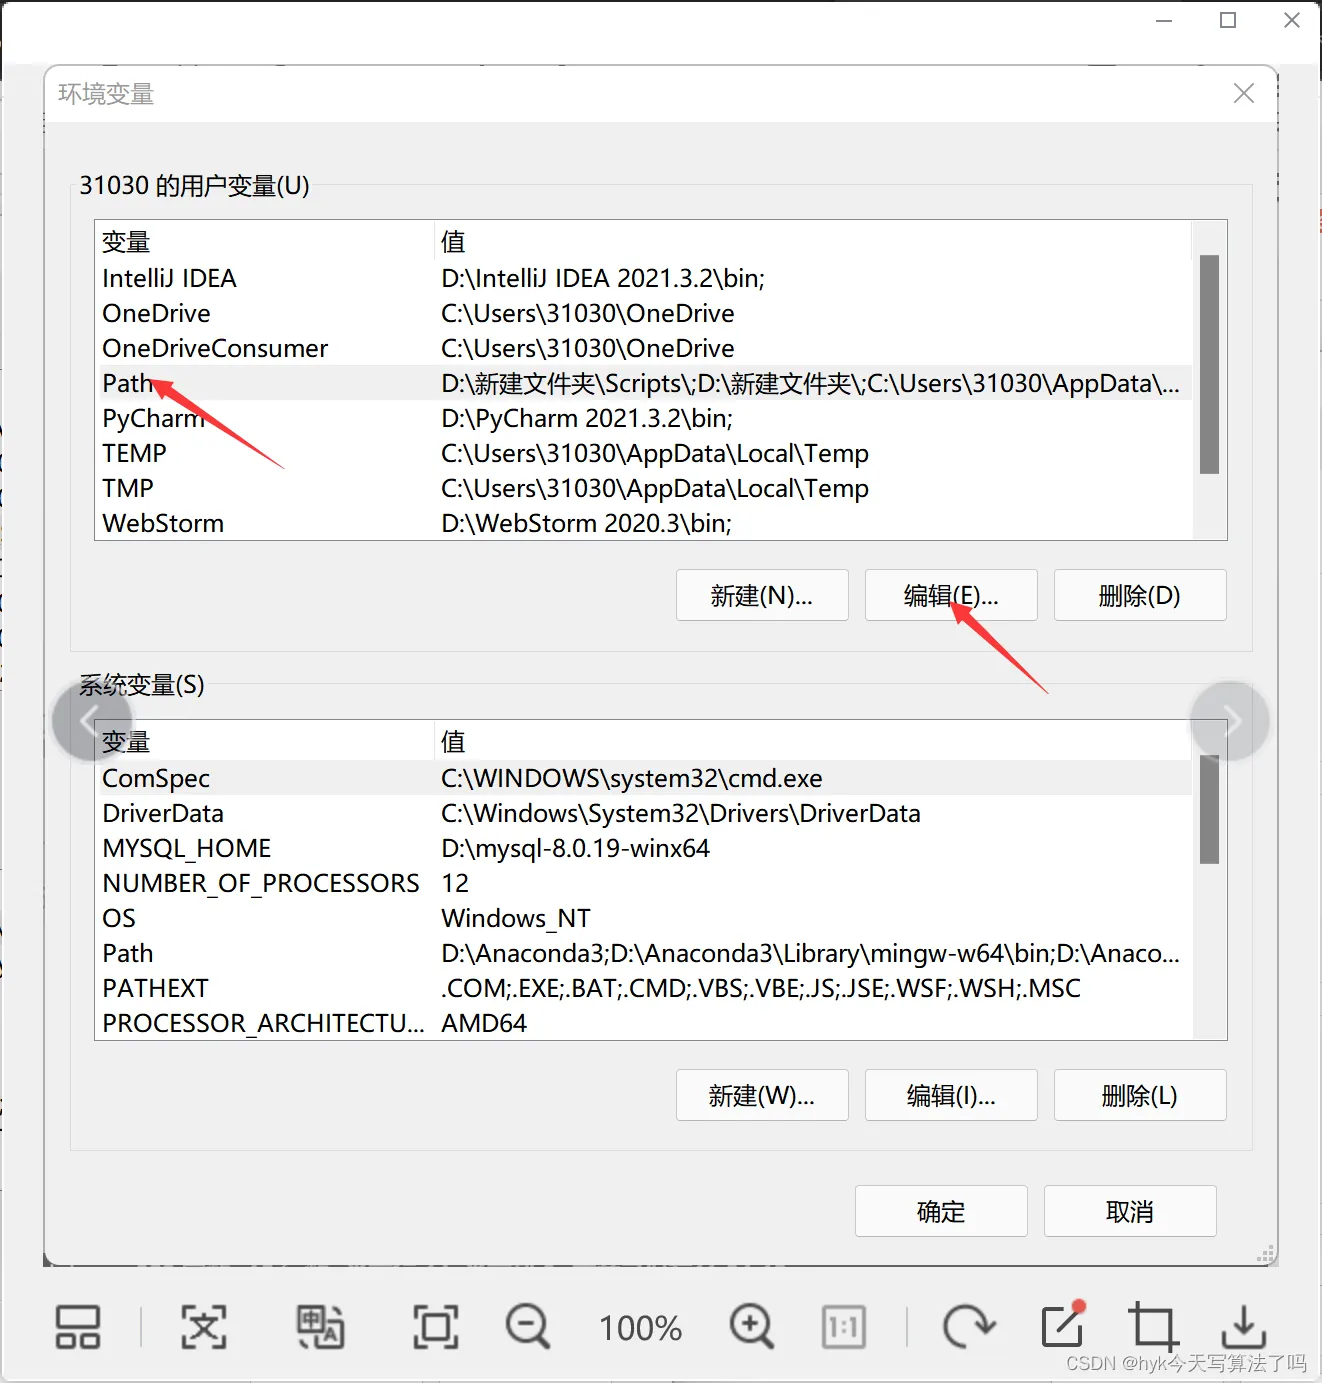This screenshot has height=1383, width=1322.
Task: Select the crop tool icon
Action: click(1153, 1327)
